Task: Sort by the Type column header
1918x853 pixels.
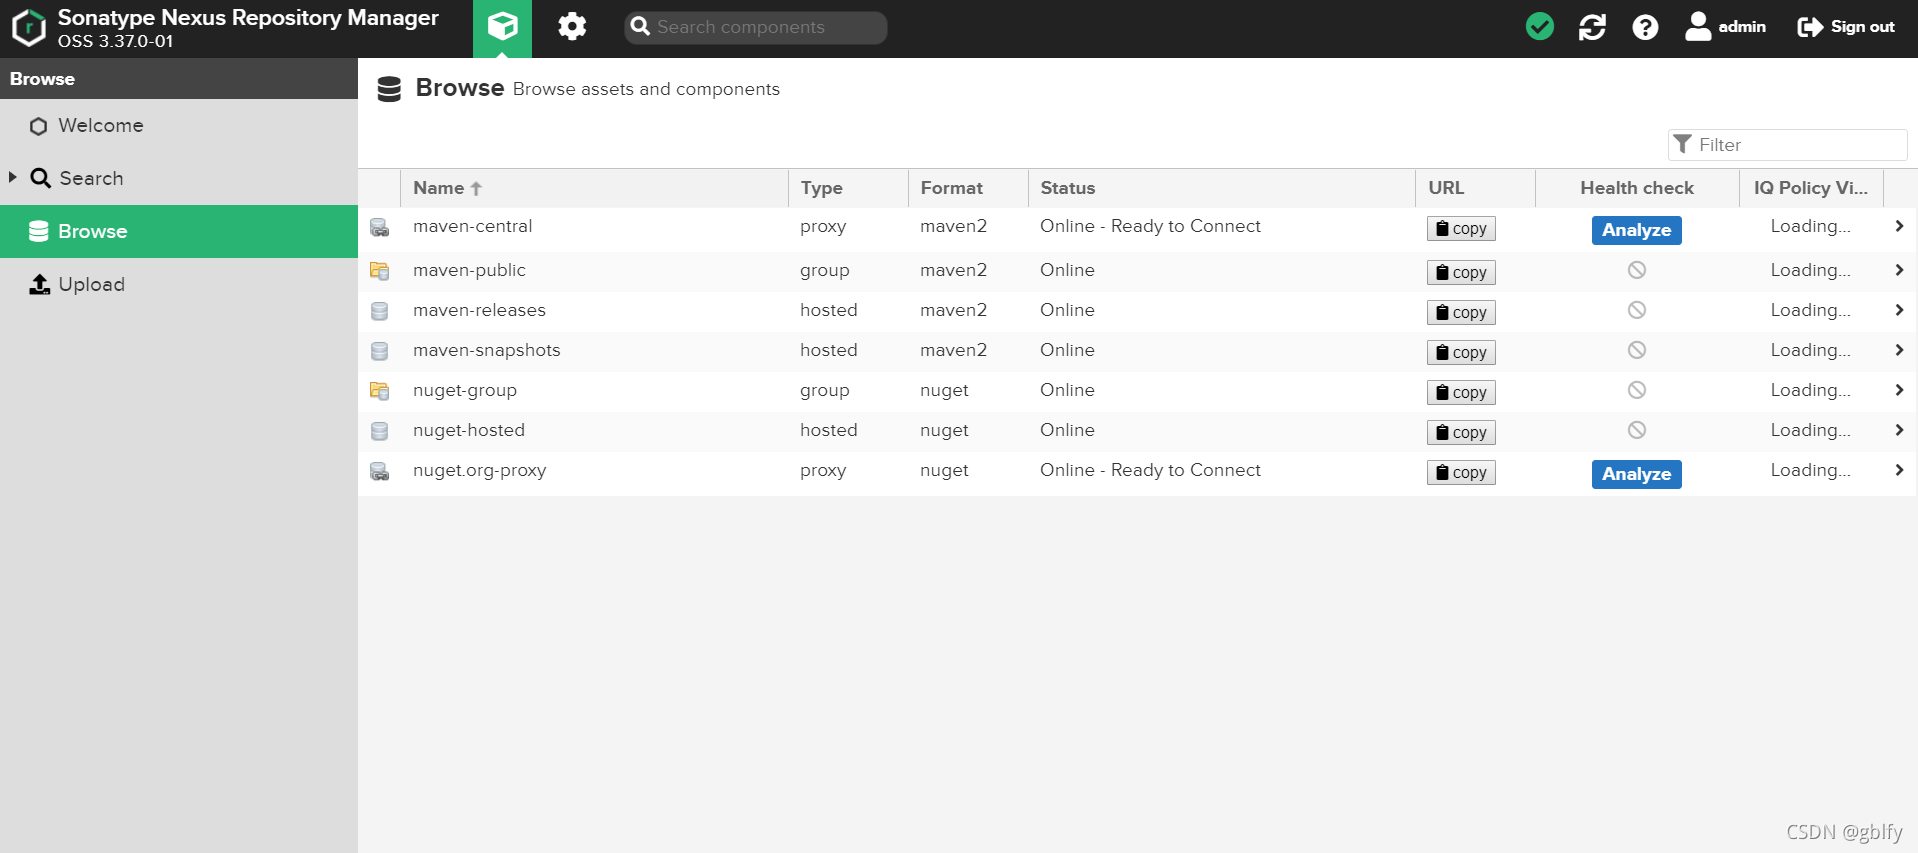Action: click(x=848, y=188)
